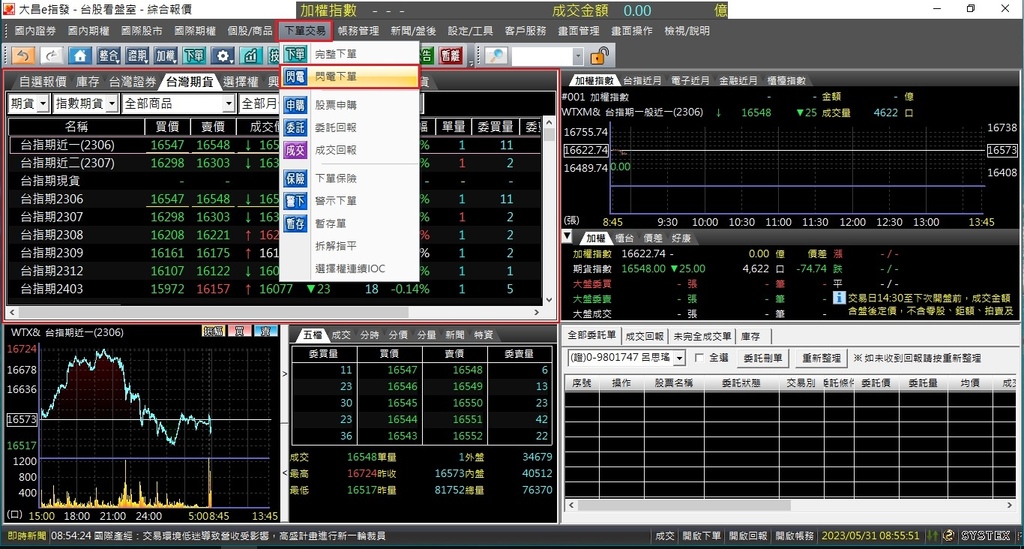Click the 閃電 icon in the menu

pos(295,76)
